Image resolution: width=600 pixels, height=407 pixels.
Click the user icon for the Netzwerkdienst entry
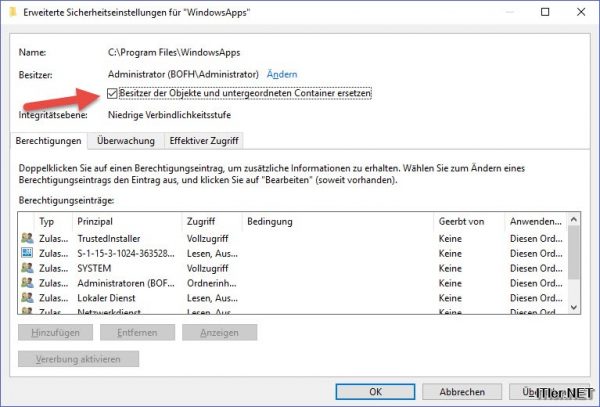pos(26,313)
